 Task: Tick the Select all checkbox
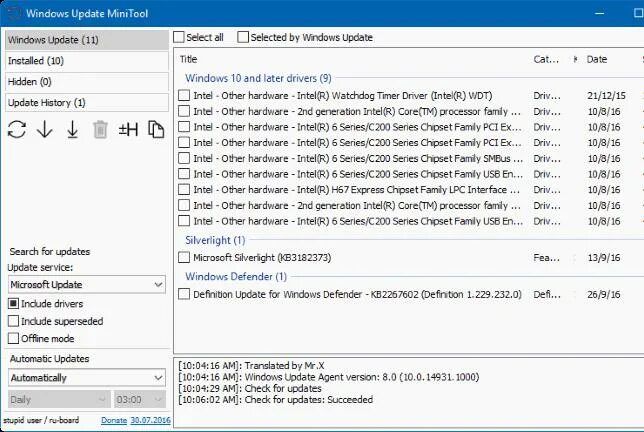[179, 37]
